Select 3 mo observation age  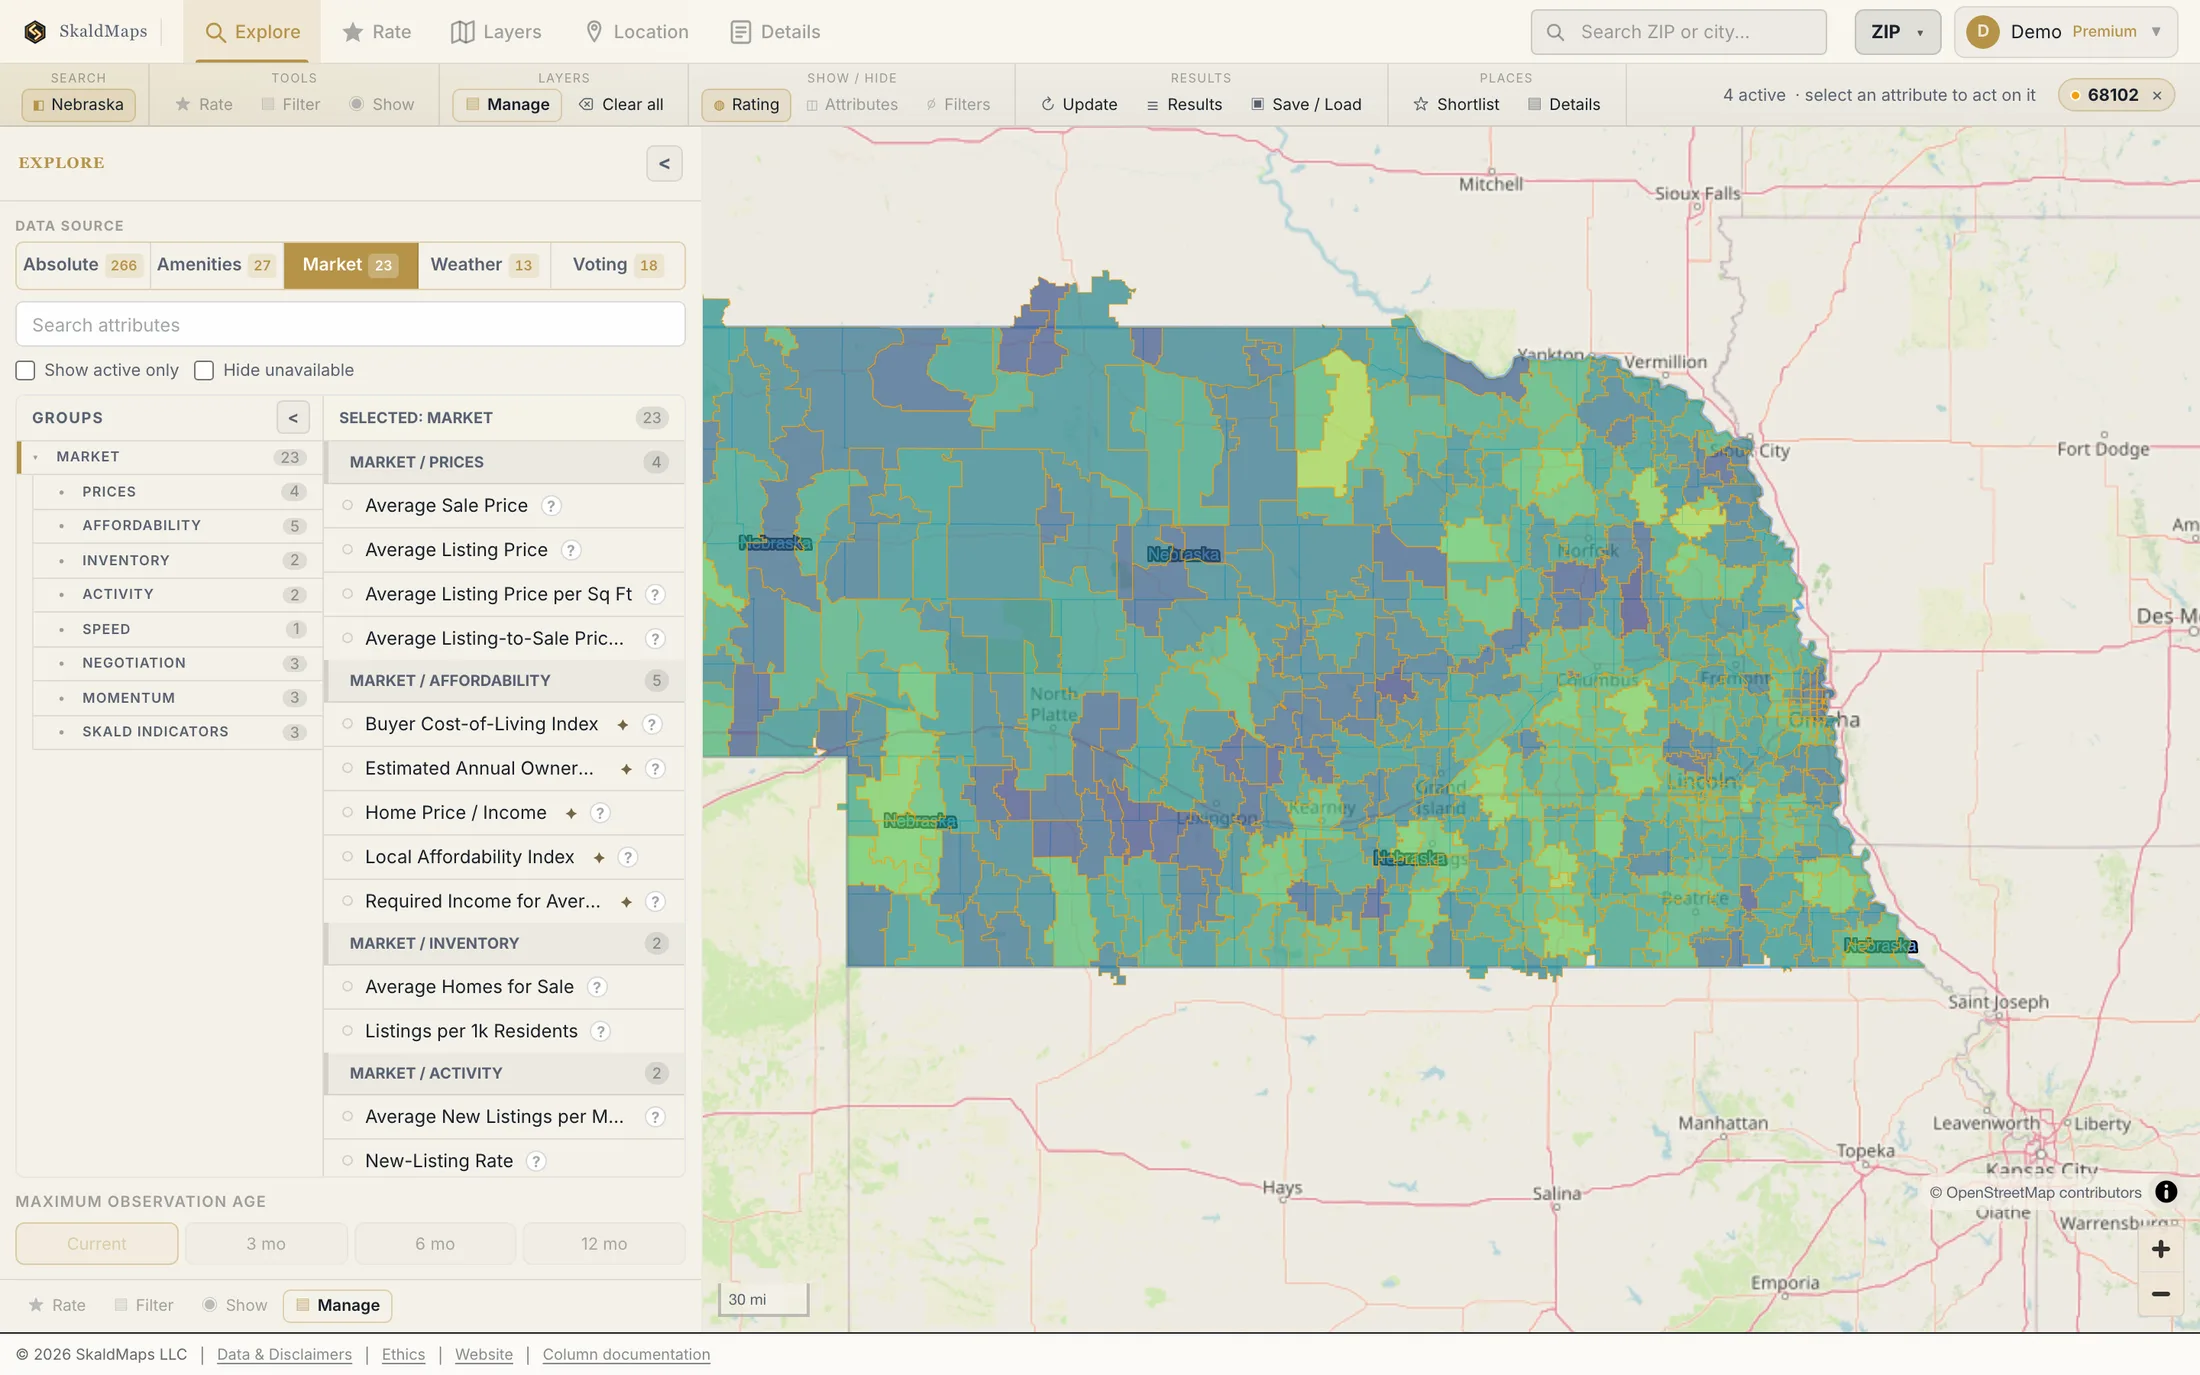266,1244
